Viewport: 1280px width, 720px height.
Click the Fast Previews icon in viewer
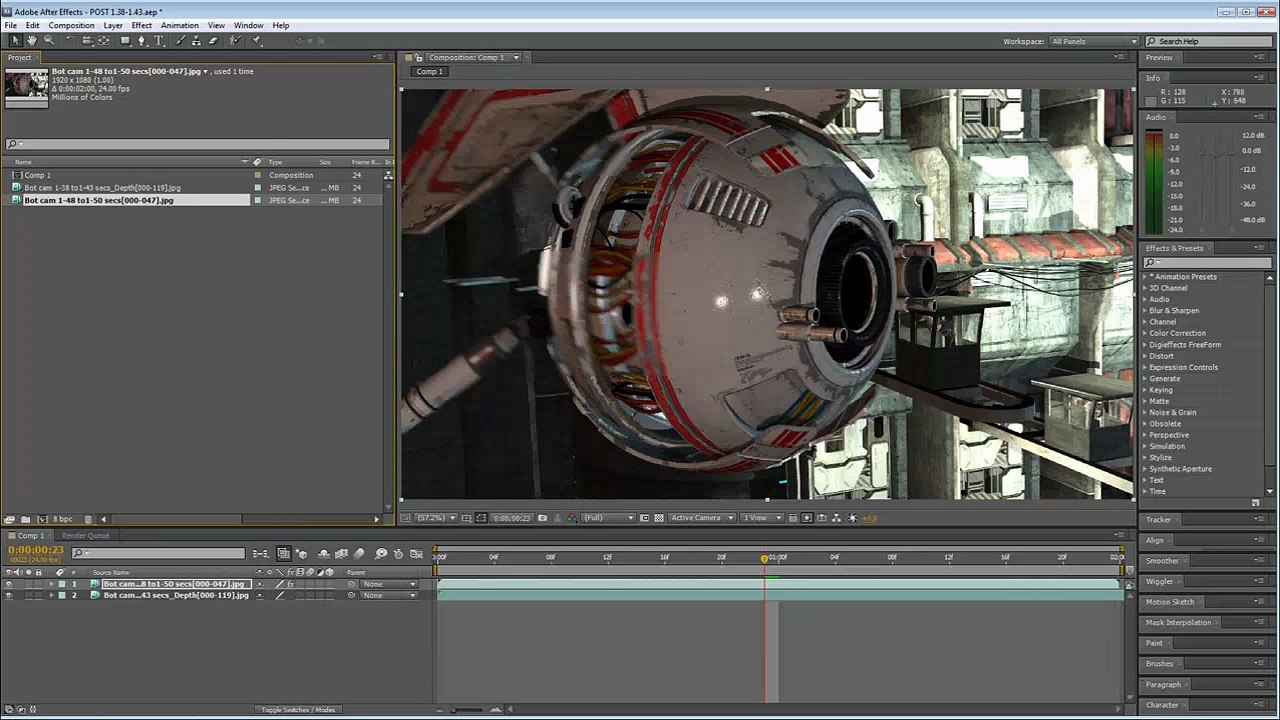coord(807,518)
